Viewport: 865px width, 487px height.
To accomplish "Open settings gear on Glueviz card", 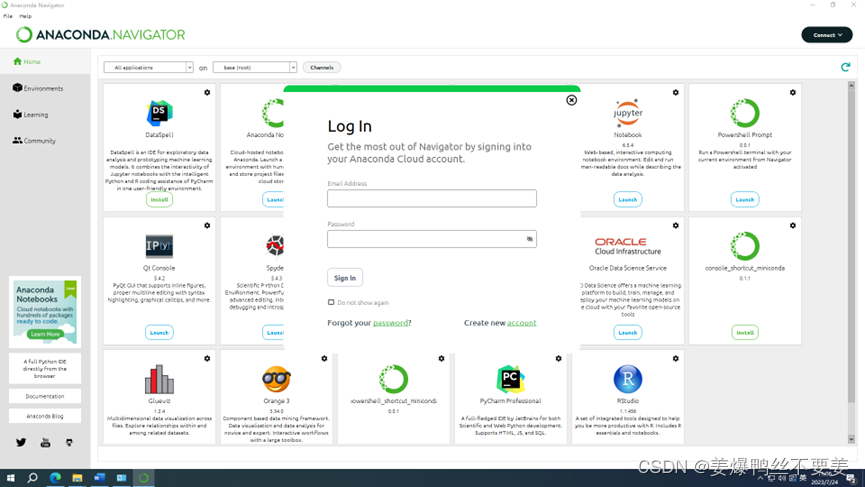I will tap(207, 358).
